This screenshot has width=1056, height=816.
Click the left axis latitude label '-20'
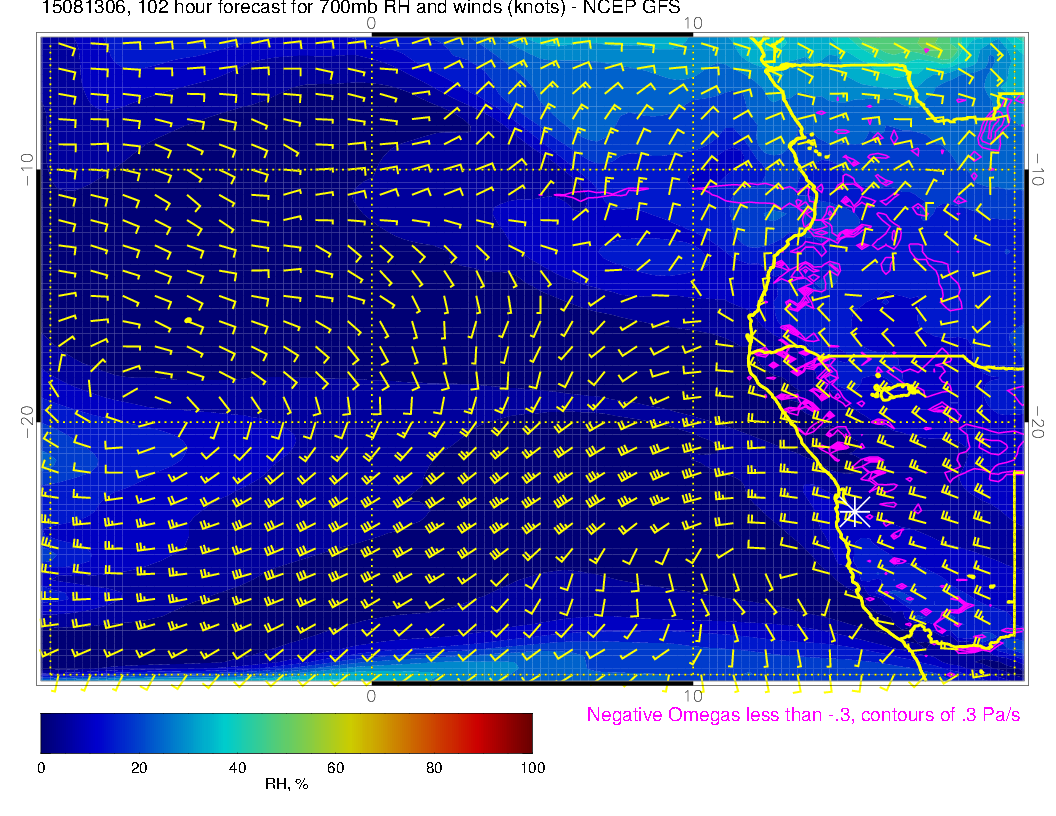[27, 422]
